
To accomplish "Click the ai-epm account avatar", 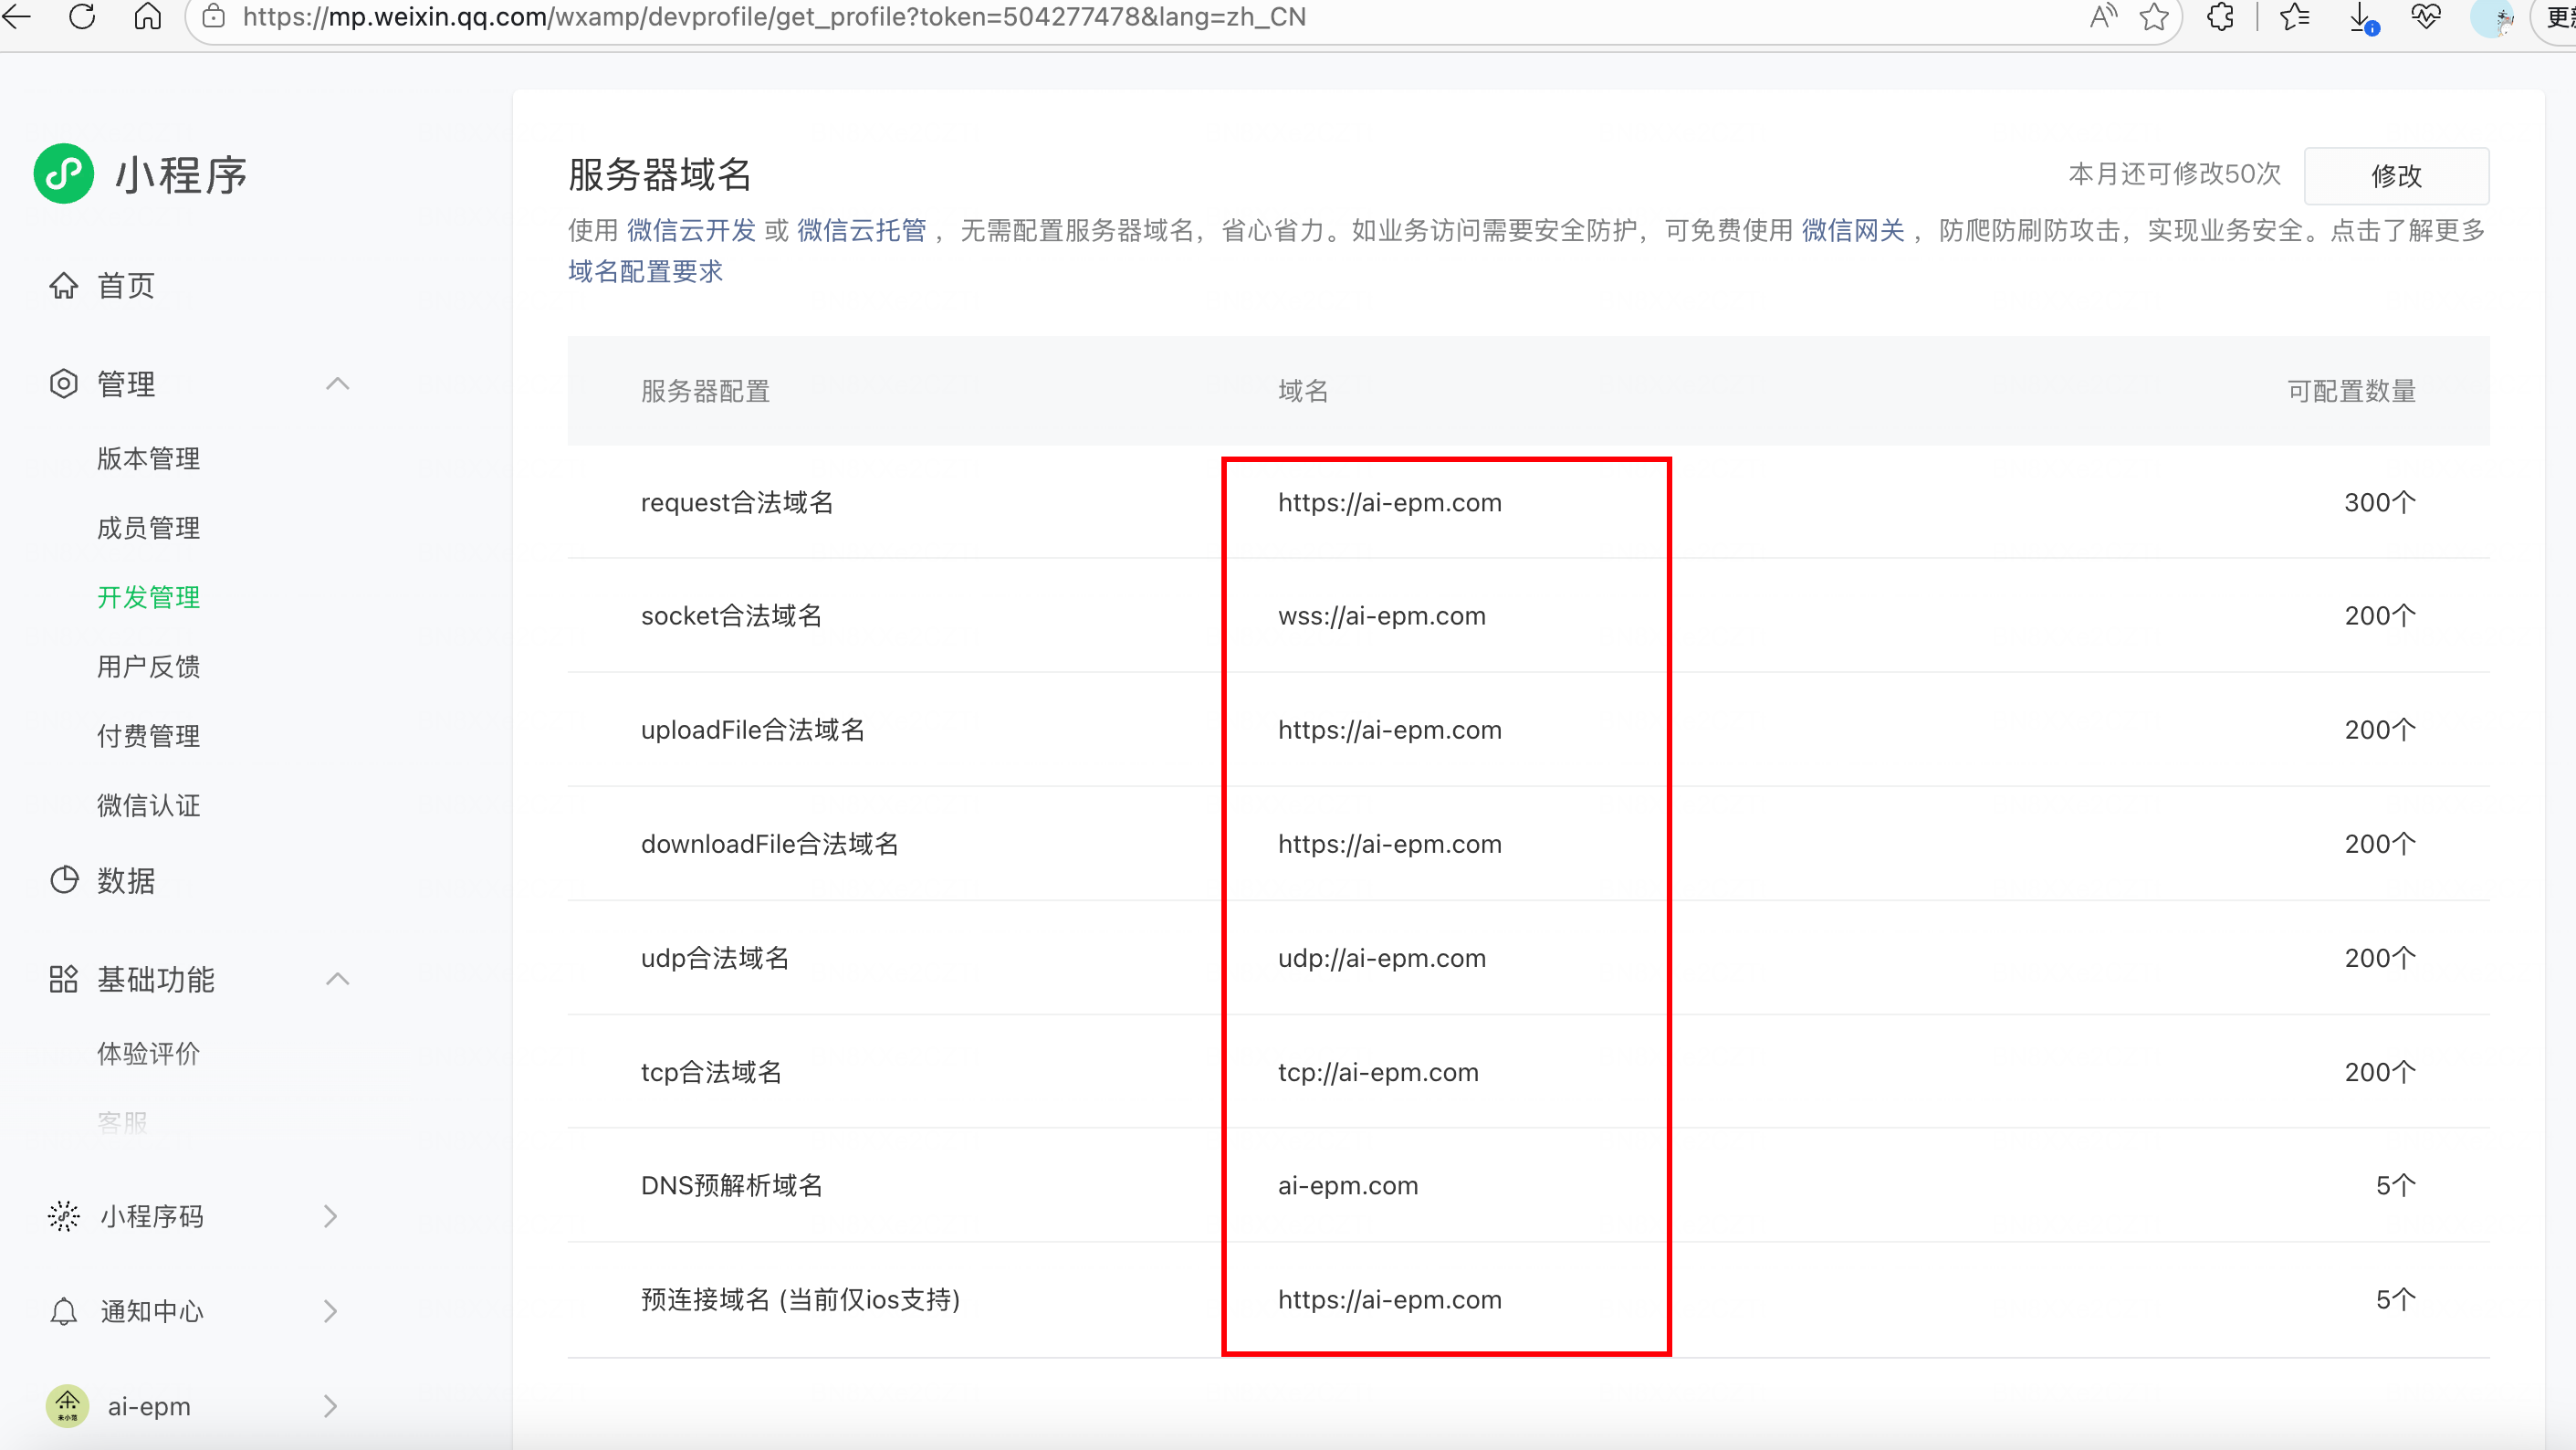I will point(68,1406).
